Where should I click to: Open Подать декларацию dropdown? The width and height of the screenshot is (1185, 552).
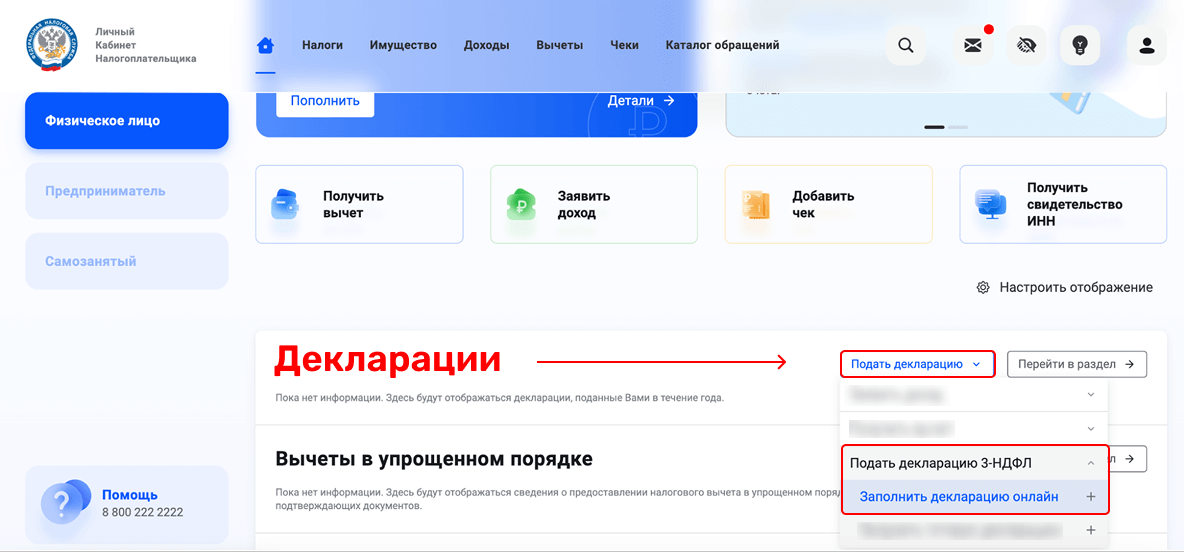917,364
